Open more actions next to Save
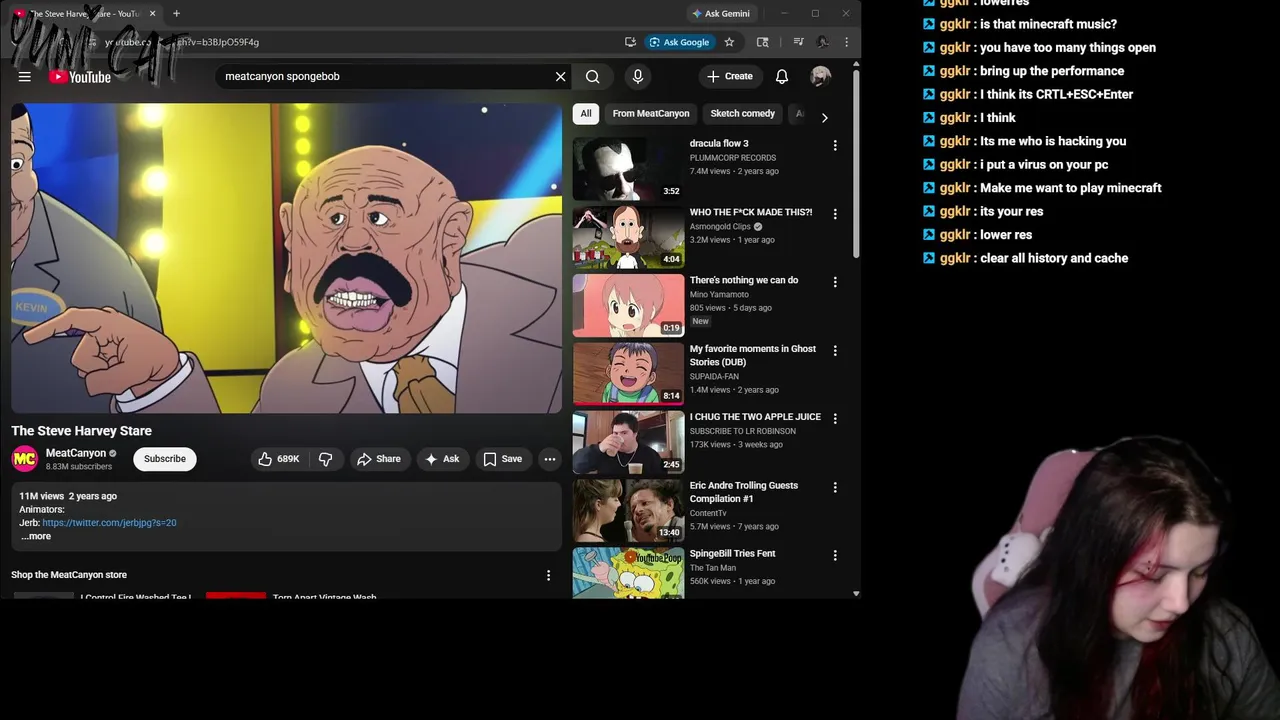 click(x=550, y=459)
